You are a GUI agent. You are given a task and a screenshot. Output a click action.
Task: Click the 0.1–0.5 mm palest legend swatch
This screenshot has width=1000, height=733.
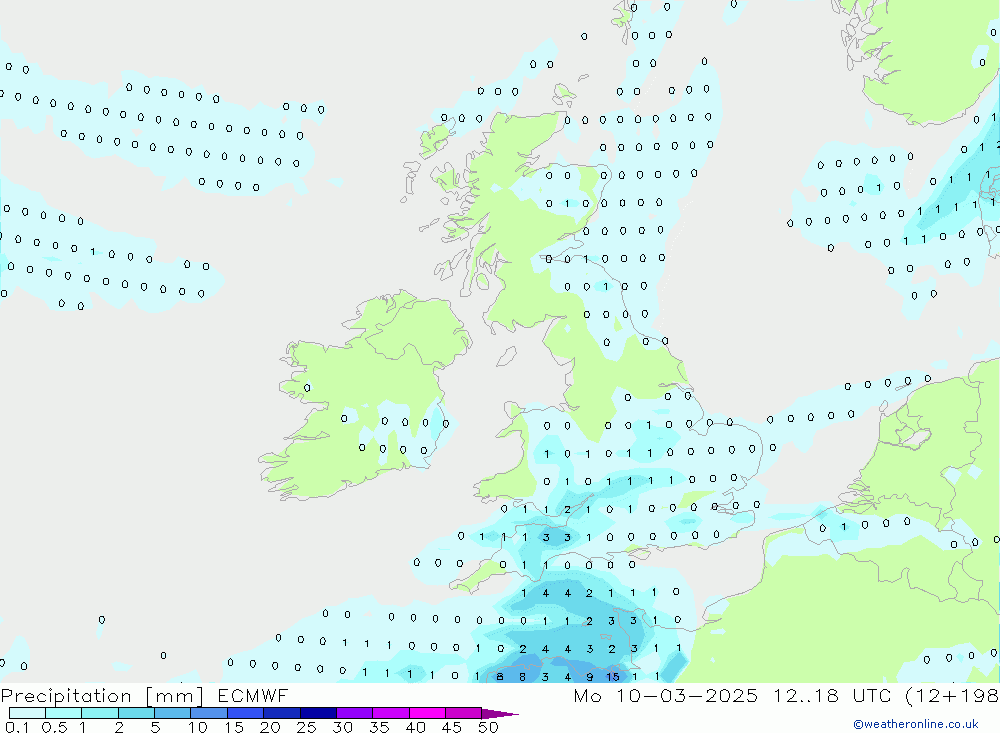coord(27,713)
